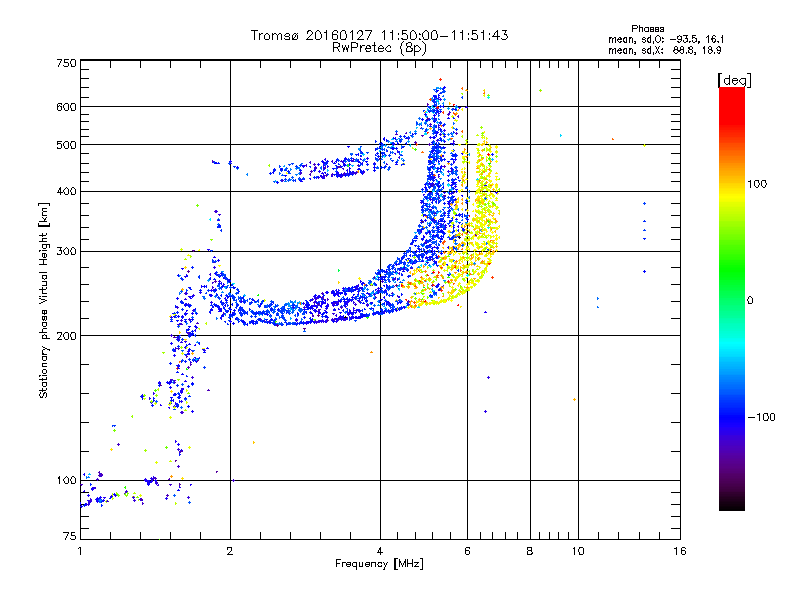Viewport: 800px width, 600px height.
Task: Click the y-axis tick label '100'
Action: (x=66, y=481)
